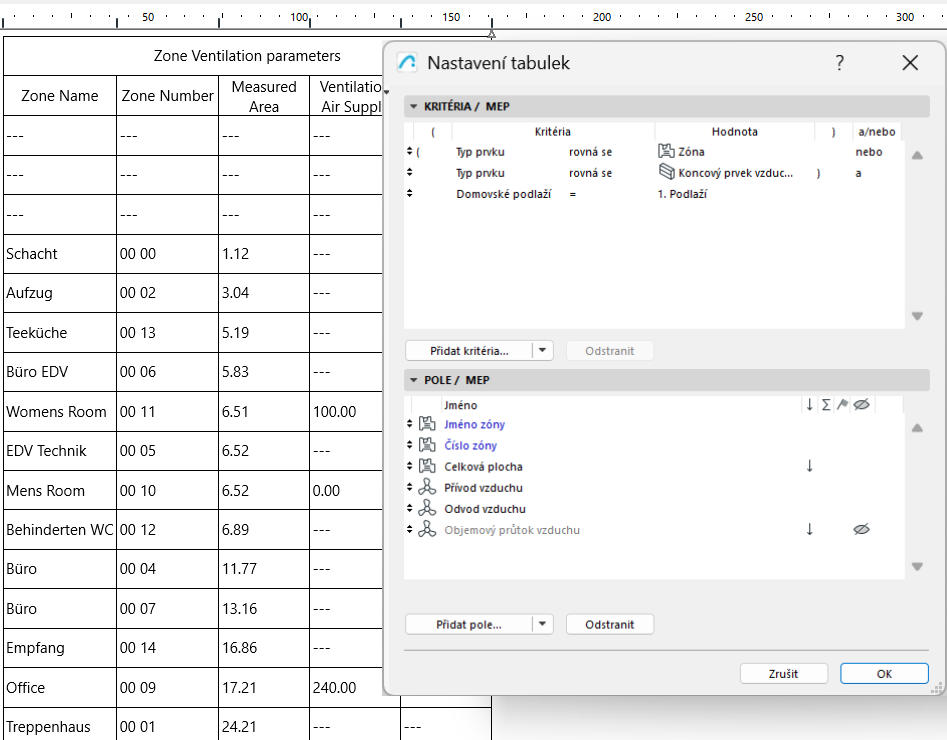Click the ArchiCAD logo in the dialog title bar
The height and width of the screenshot is (740, 947).
pos(407,62)
